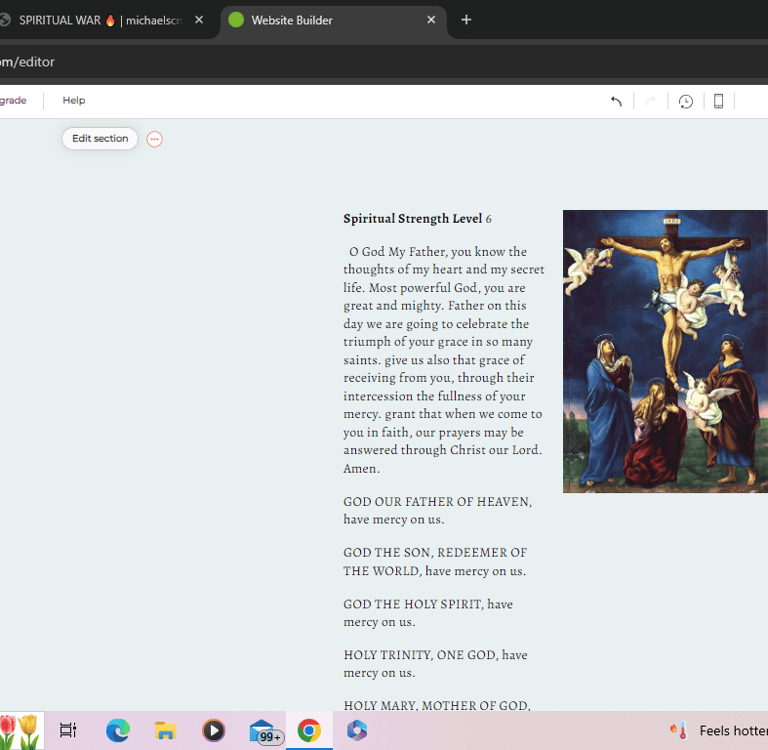Click the Upgrade link in toolbar
Image resolution: width=768 pixels, height=750 pixels.
[x=13, y=100]
